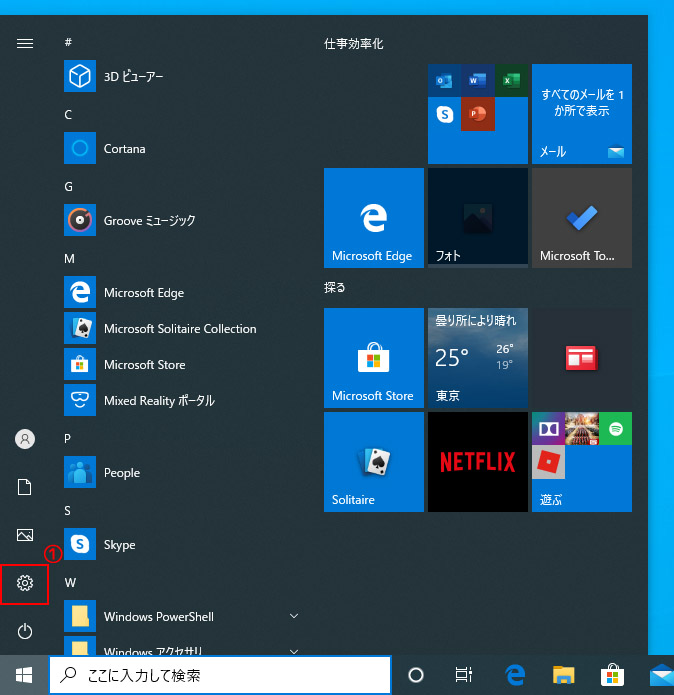Click the W letter heading

[x=70, y=582]
